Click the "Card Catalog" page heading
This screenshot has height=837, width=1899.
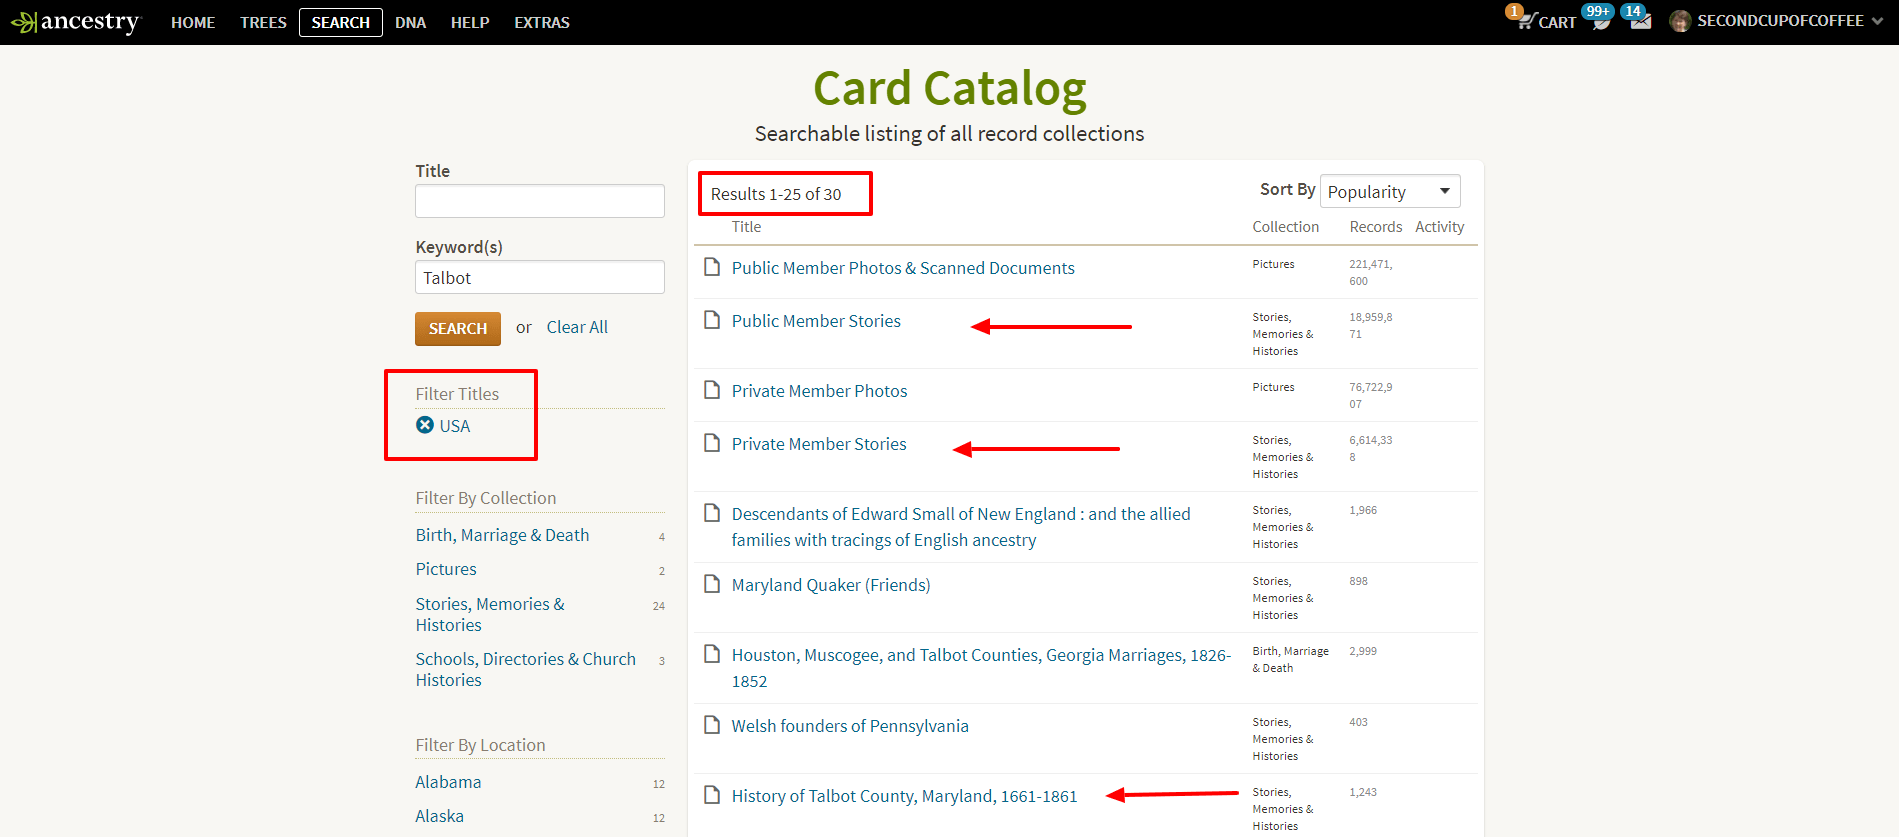[950, 88]
